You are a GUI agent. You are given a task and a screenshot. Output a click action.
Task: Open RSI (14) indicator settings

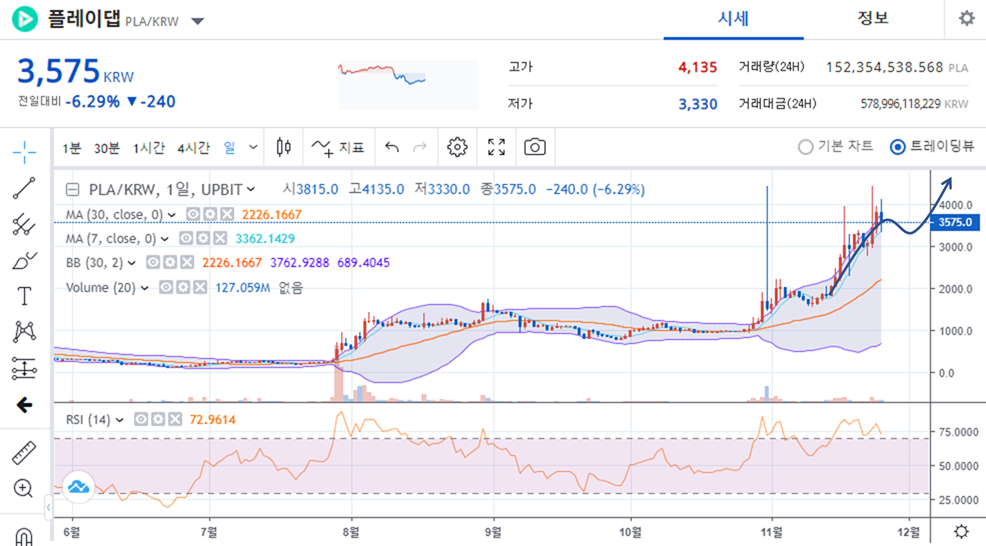pyautogui.click(x=158, y=420)
